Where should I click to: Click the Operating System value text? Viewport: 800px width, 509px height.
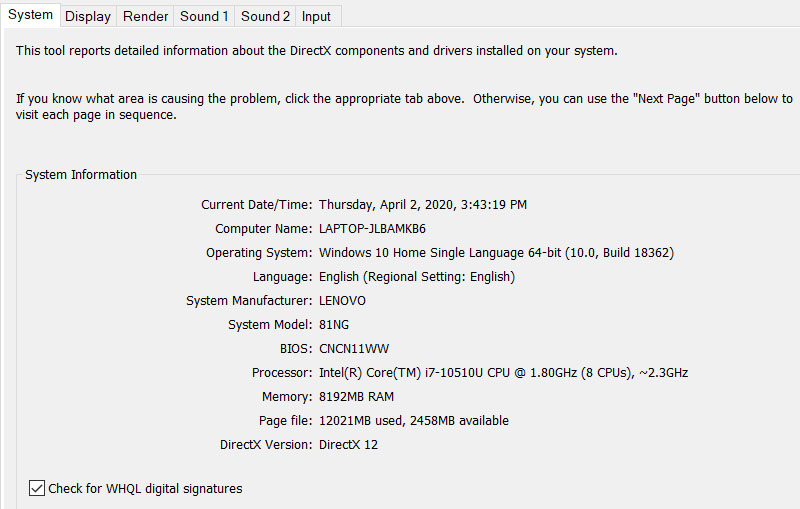[496, 253]
